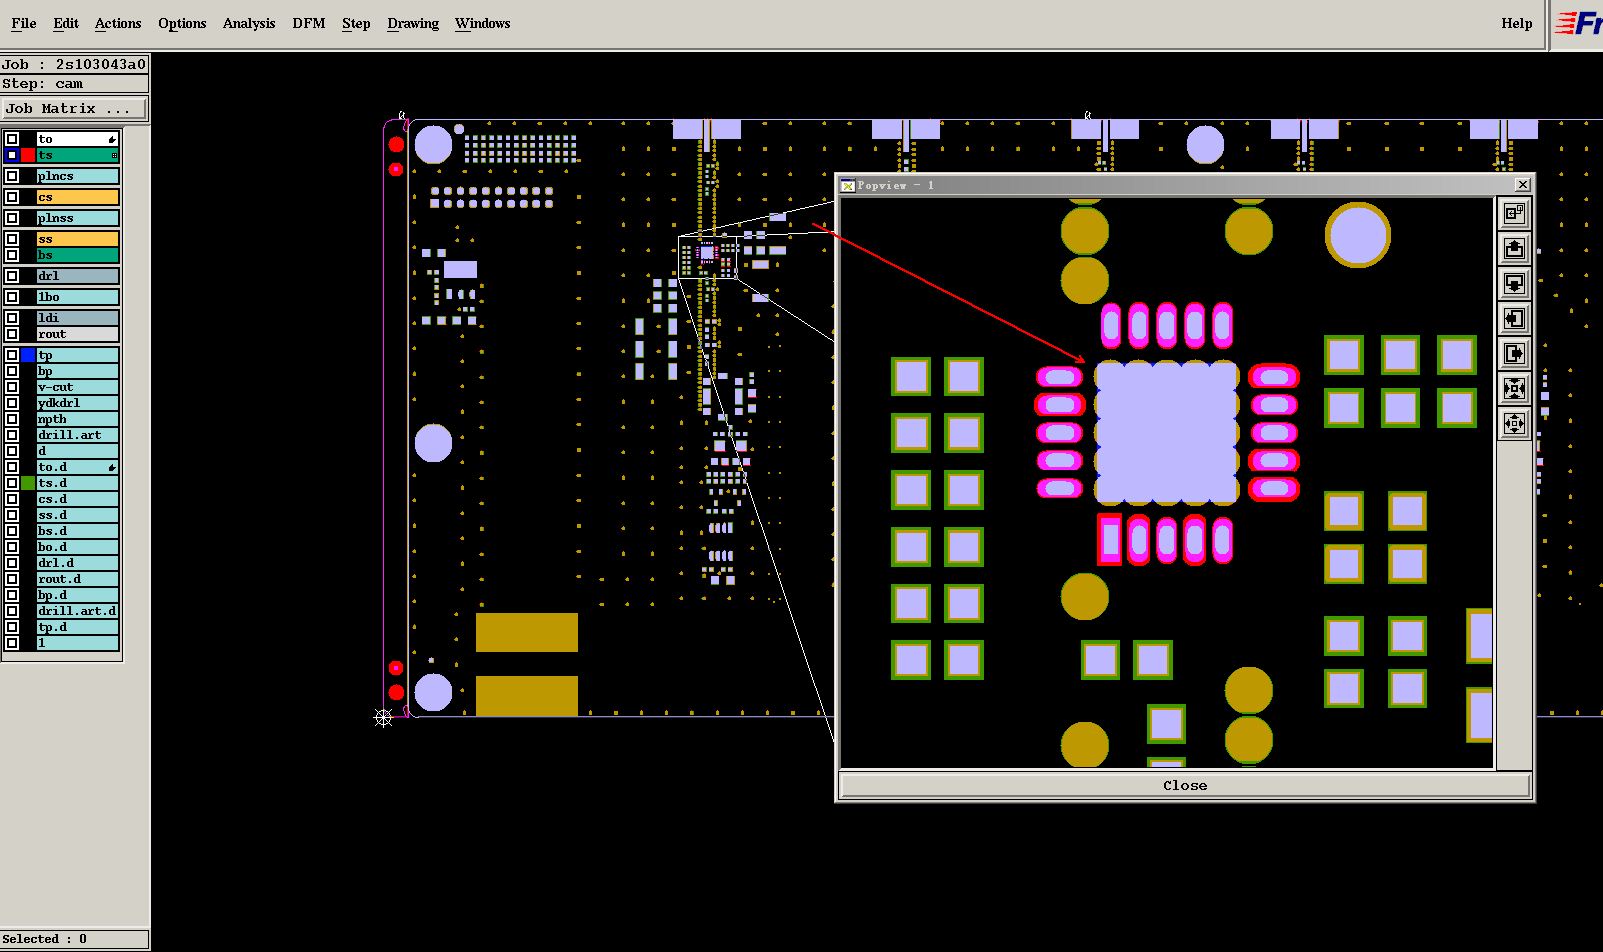Zoom out Popview using the outward-arrows icon
The height and width of the screenshot is (952, 1603).
(x=1514, y=423)
